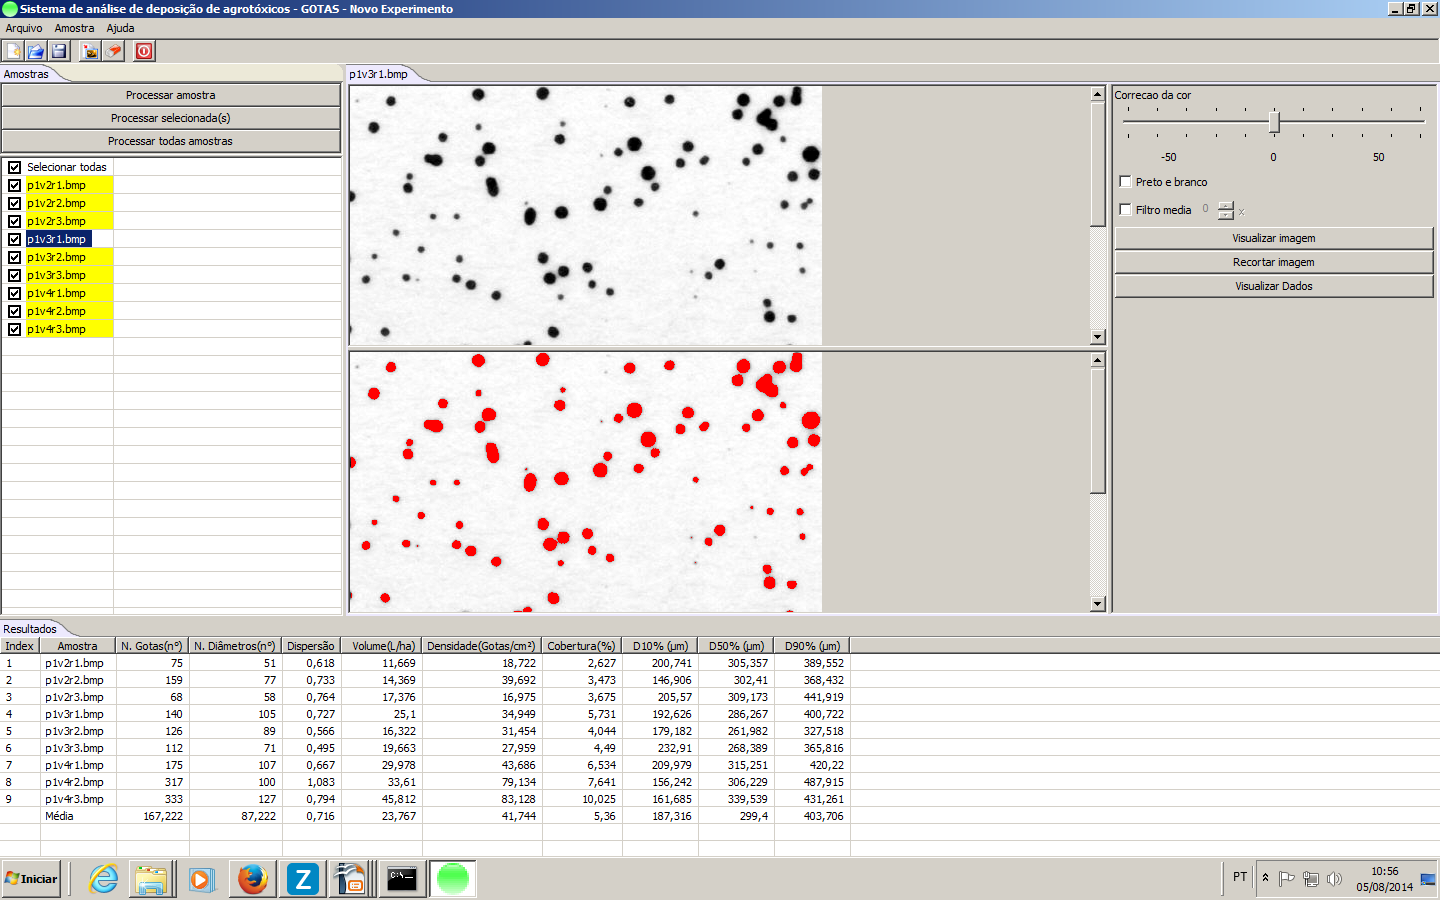Click Processar todas amostras button
Image resolution: width=1440 pixels, height=900 pixels.
coord(171,141)
